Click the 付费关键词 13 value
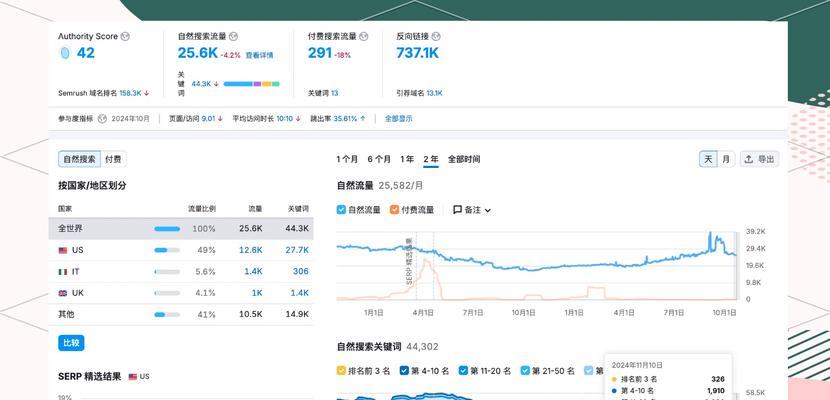830x400 pixels. (x=335, y=93)
